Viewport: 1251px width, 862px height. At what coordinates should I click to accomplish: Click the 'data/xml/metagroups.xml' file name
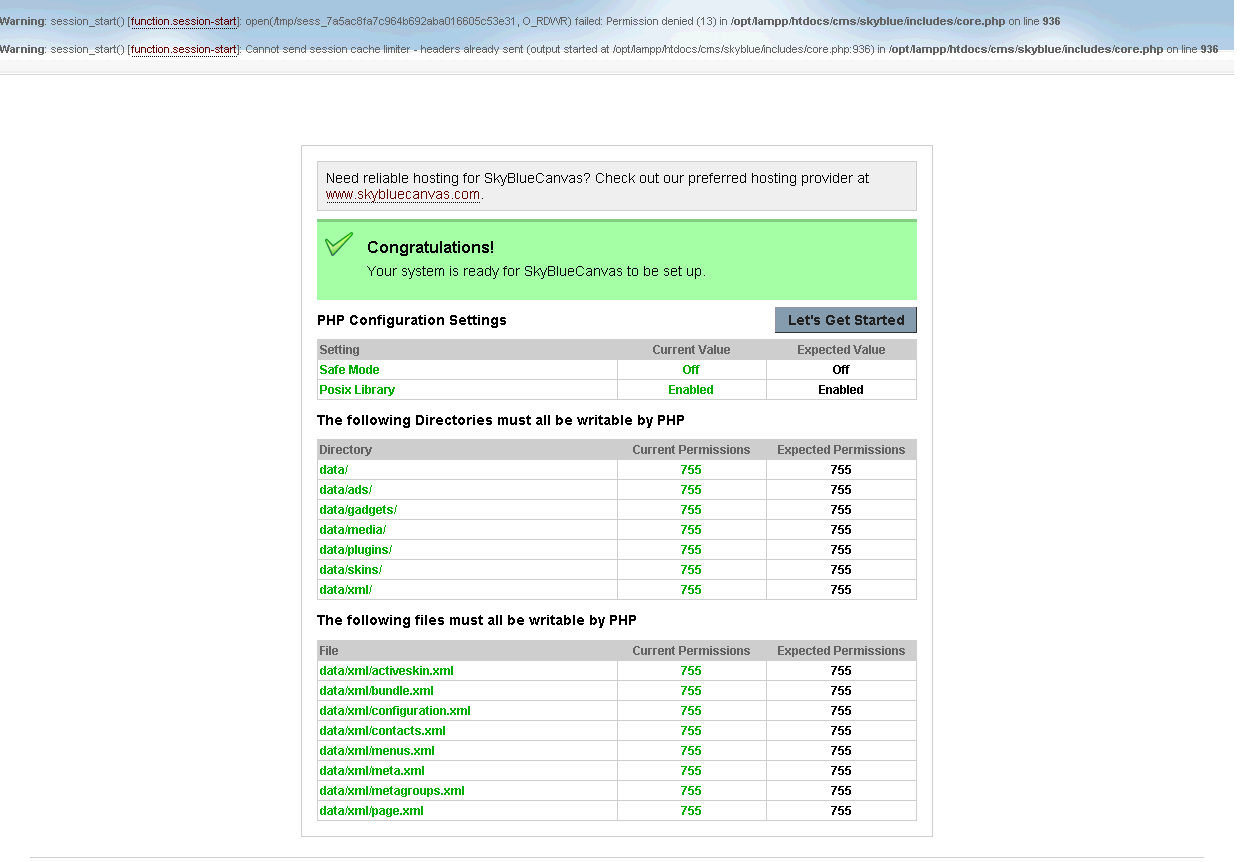coord(392,791)
